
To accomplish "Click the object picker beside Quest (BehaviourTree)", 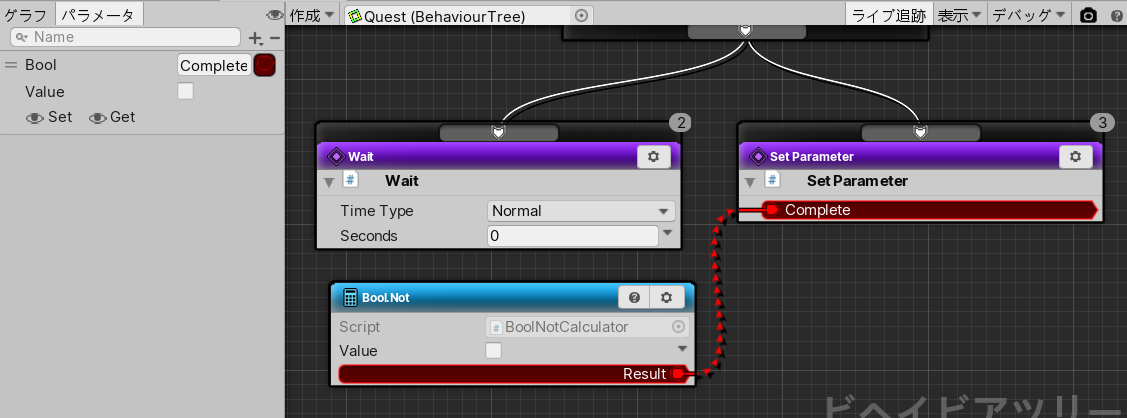I will (x=582, y=16).
